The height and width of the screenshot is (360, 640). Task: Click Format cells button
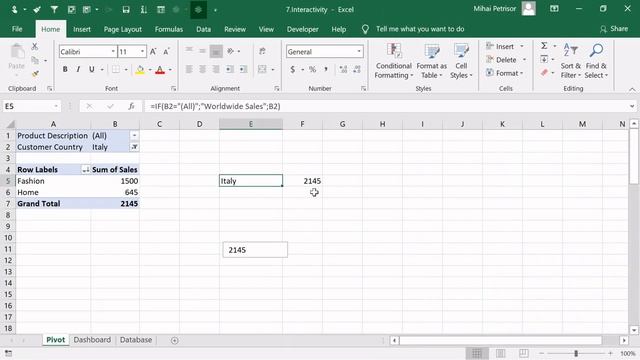click(x=505, y=73)
